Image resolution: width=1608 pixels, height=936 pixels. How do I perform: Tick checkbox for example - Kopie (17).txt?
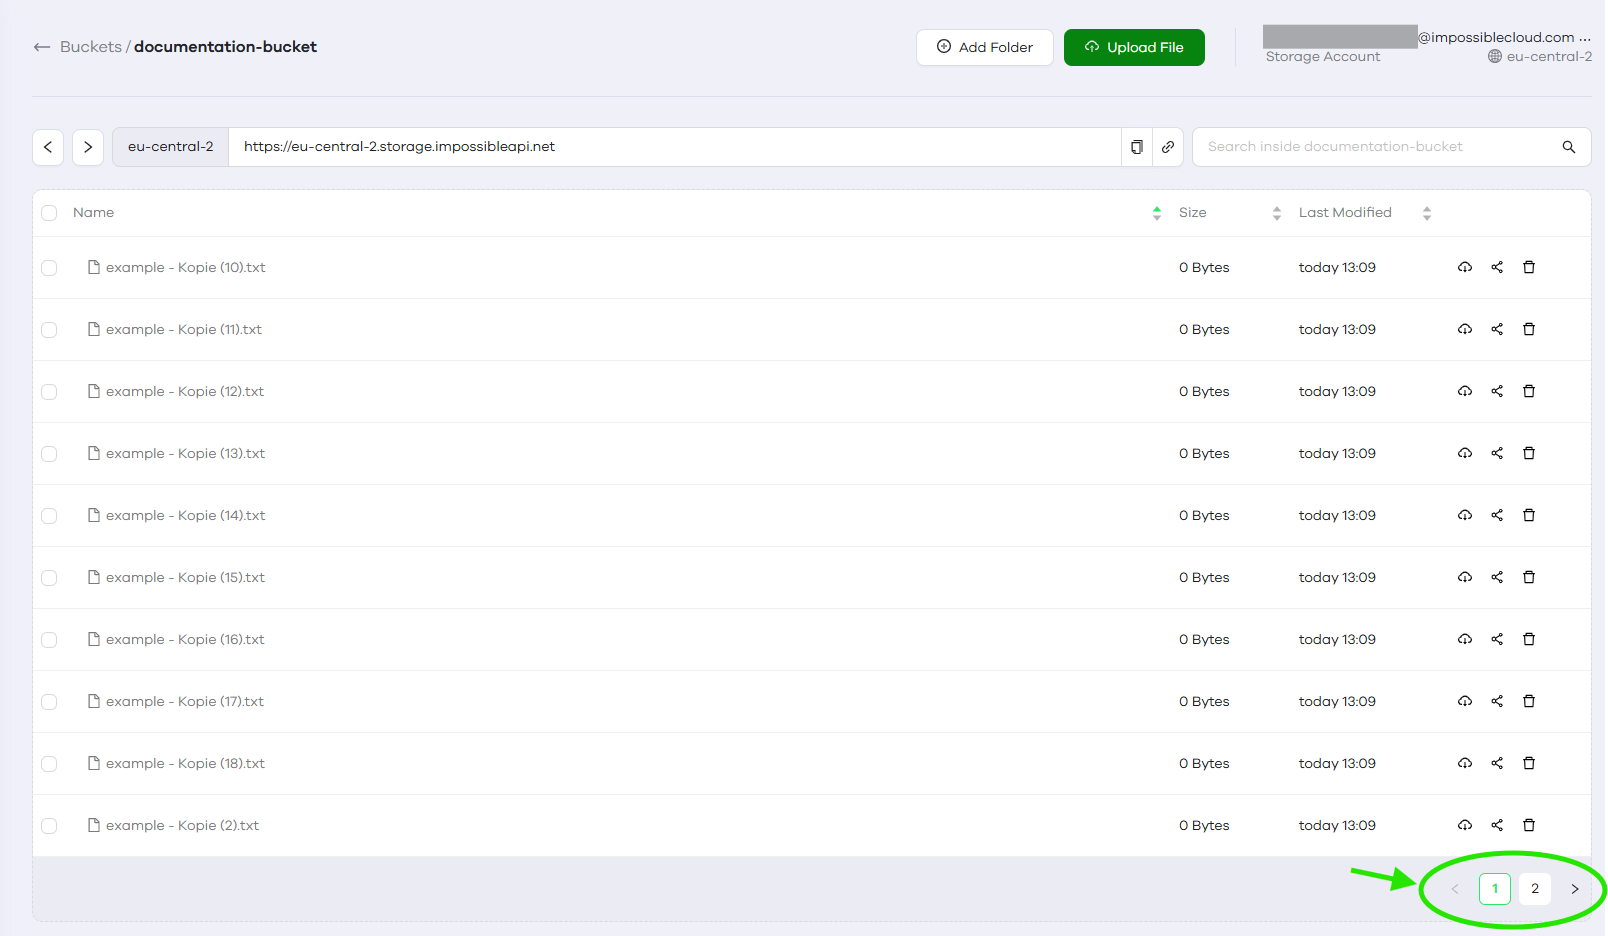point(49,702)
